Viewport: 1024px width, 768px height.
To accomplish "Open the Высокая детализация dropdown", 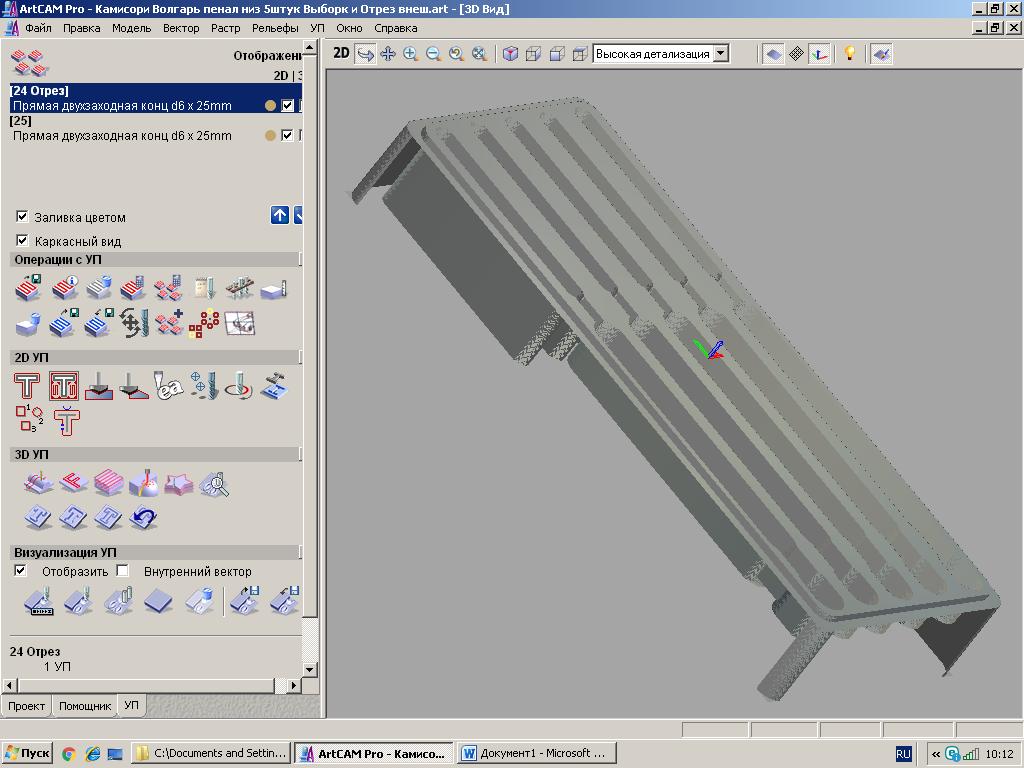I will tap(721, 54).
